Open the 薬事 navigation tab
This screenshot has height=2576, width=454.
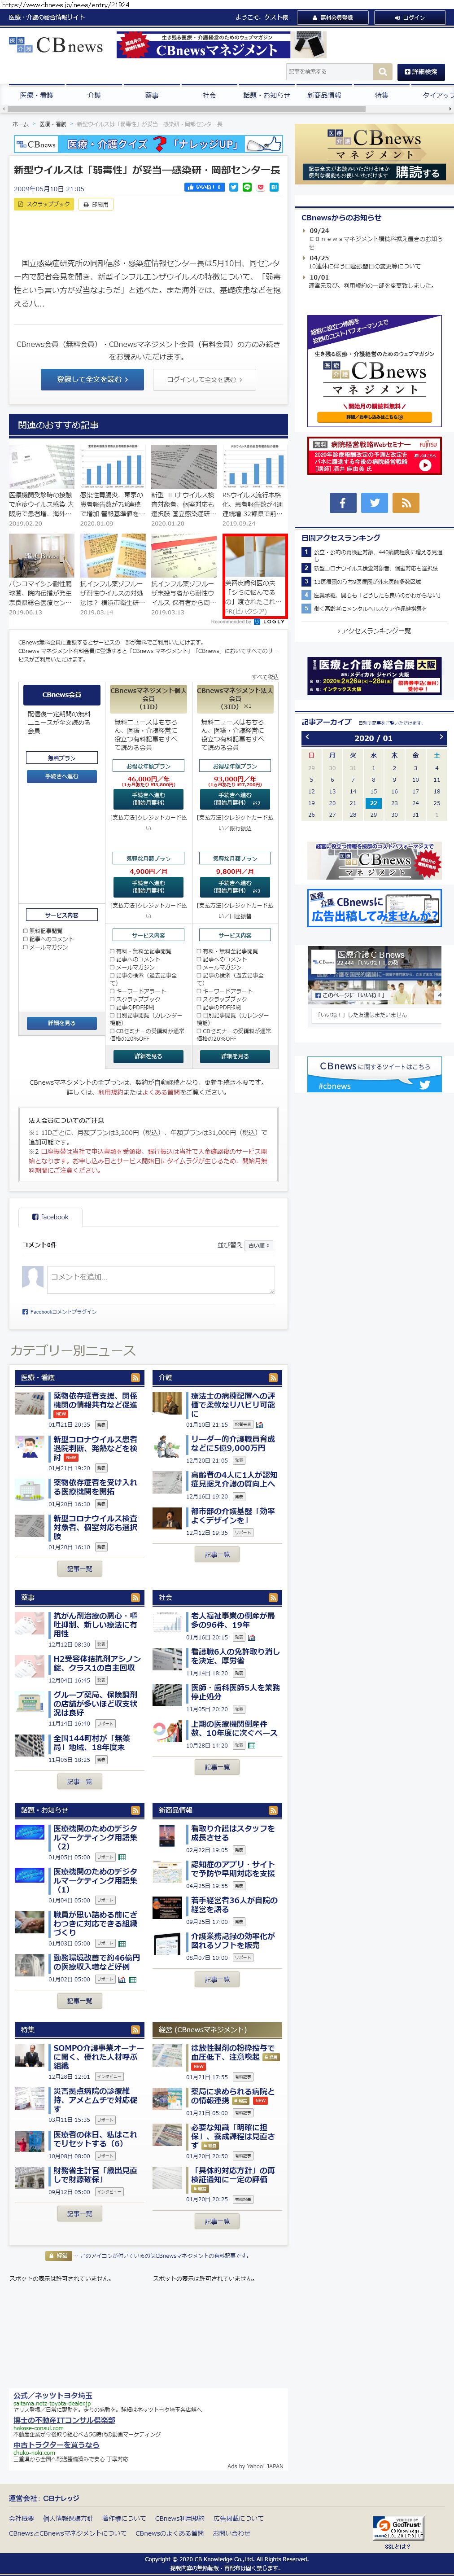152,95
